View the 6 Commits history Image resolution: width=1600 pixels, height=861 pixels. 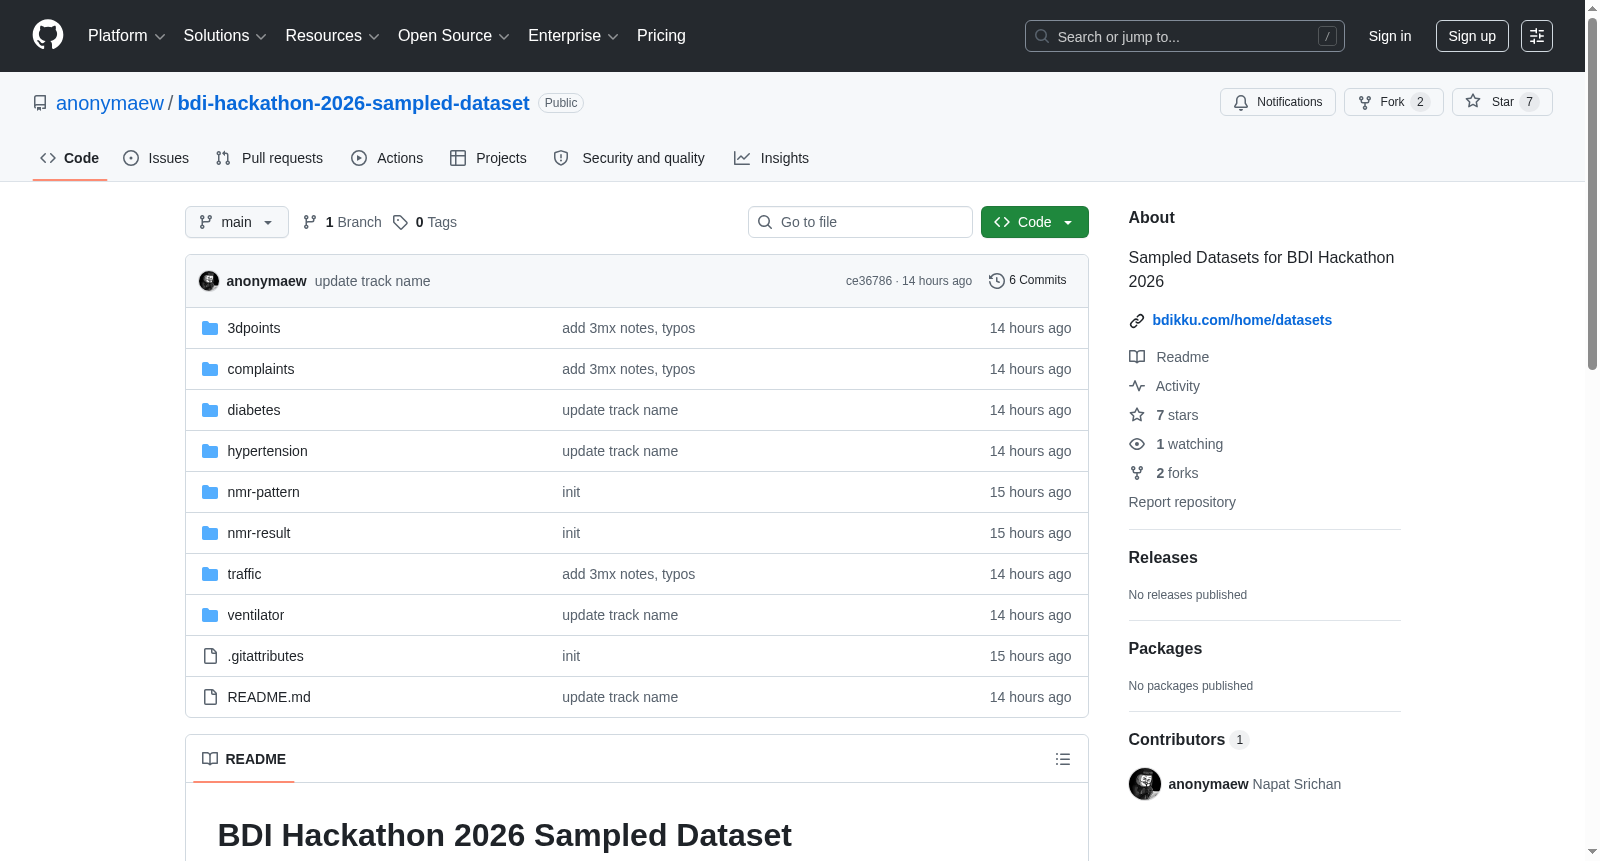1028,280
